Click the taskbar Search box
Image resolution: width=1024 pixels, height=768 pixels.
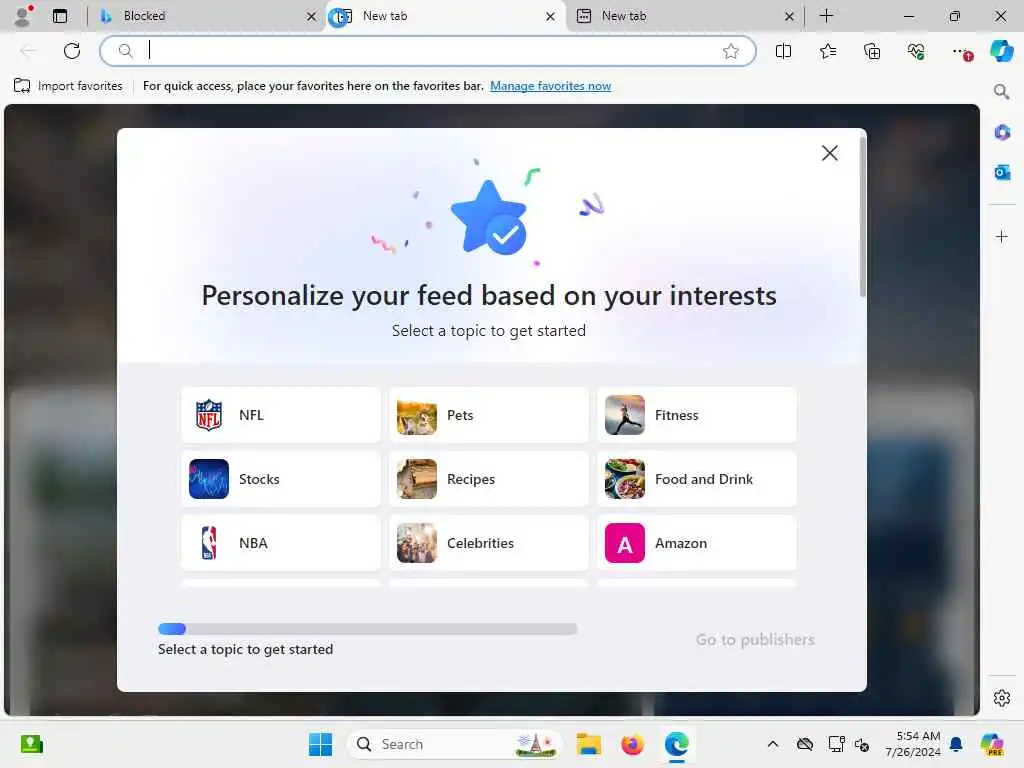pos(455,744)
